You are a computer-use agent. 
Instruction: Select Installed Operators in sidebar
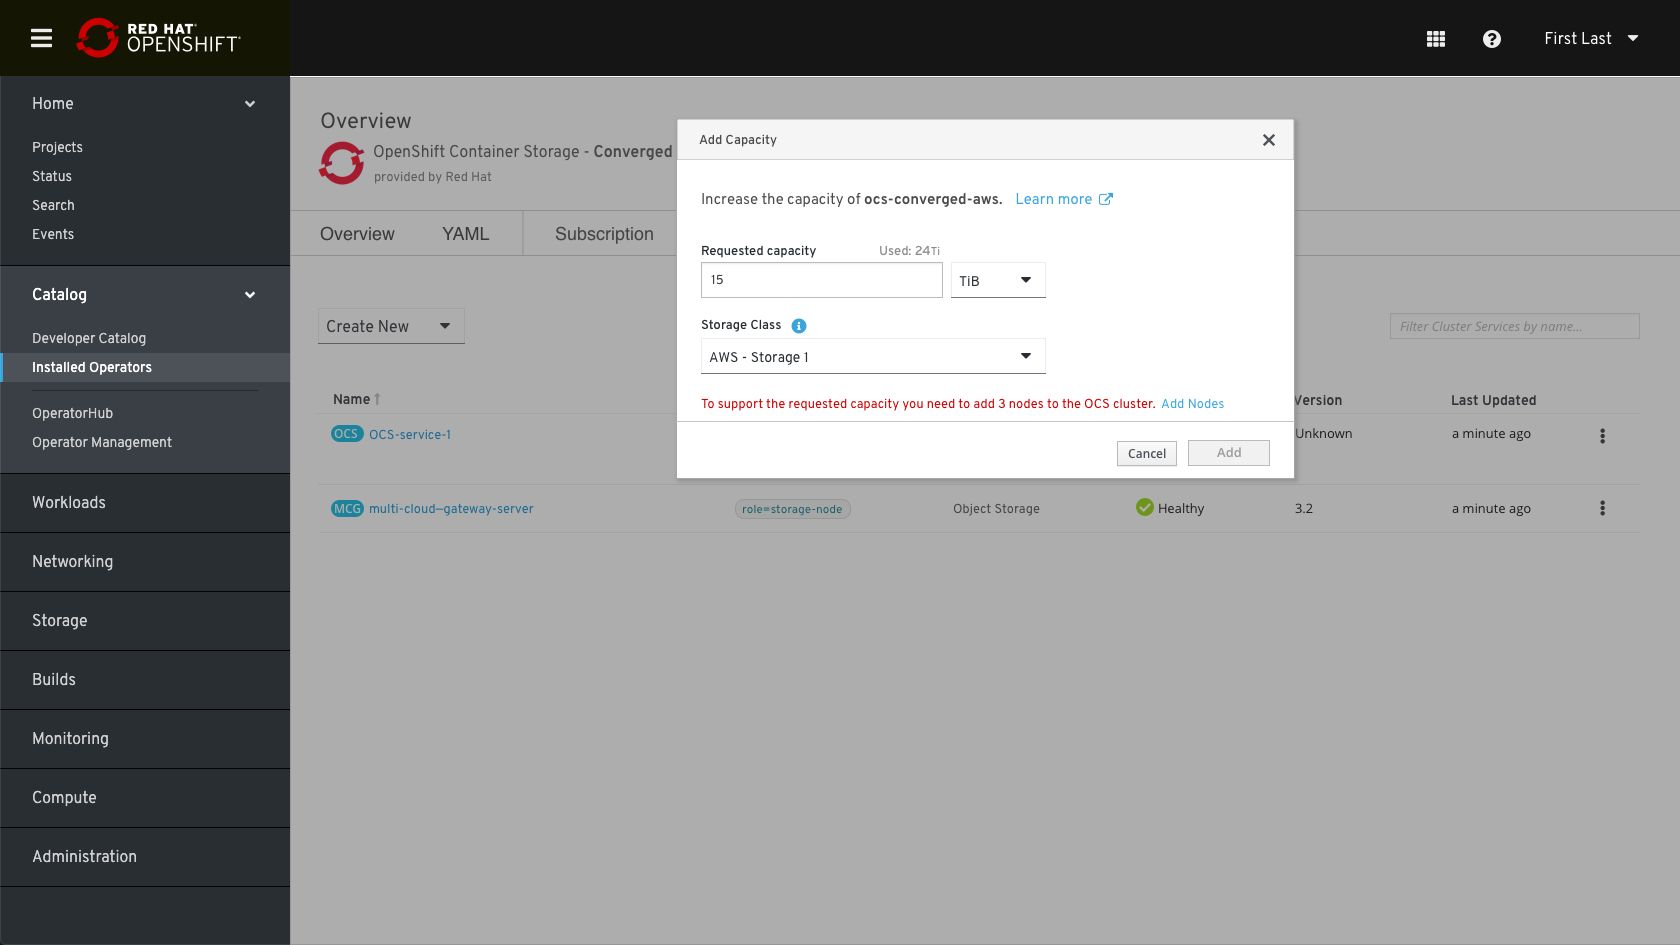(145, 367)
